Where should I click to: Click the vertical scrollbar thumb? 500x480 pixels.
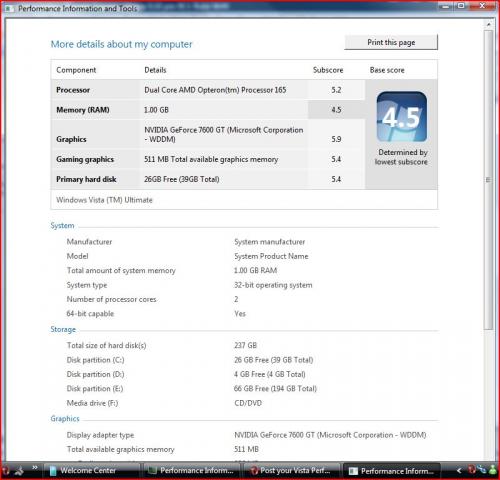point(489,180)
